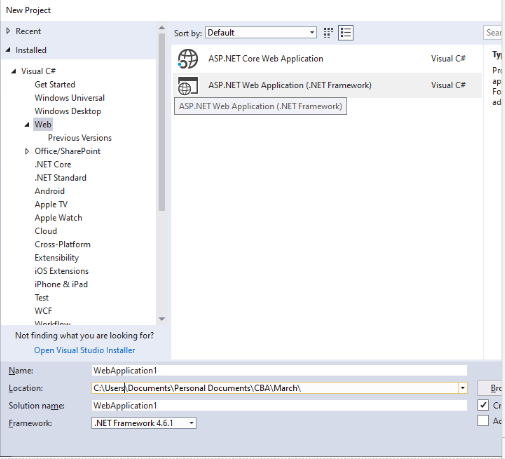Select Apple TV category
This screenshot has height=459, width=505.
(51, 204)
